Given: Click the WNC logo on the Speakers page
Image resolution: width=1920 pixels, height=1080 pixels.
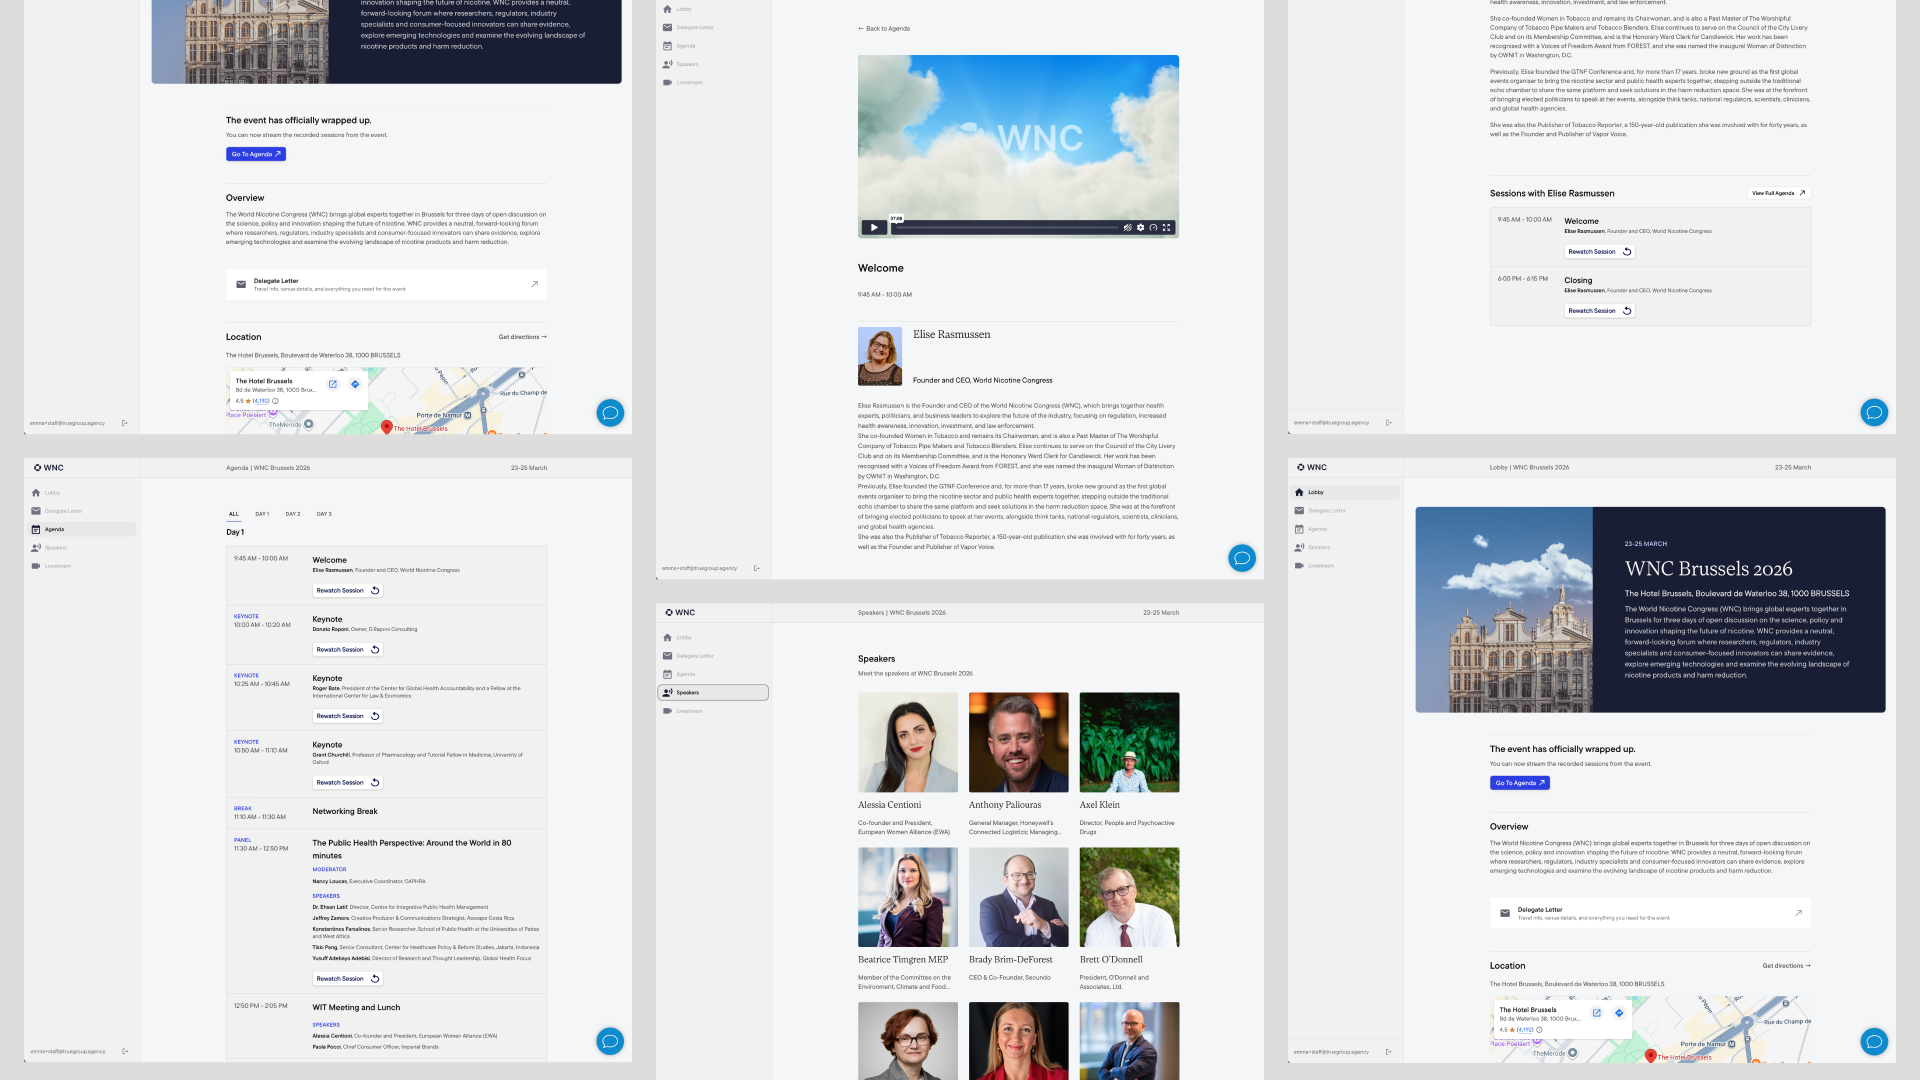Looking at the screenshot, I should pyautogui.click(x=680, y=612).
